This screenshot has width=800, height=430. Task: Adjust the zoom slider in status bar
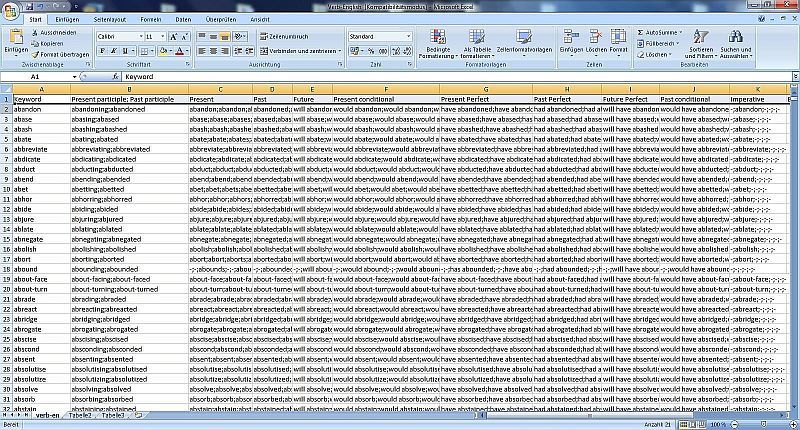[763, 424]
